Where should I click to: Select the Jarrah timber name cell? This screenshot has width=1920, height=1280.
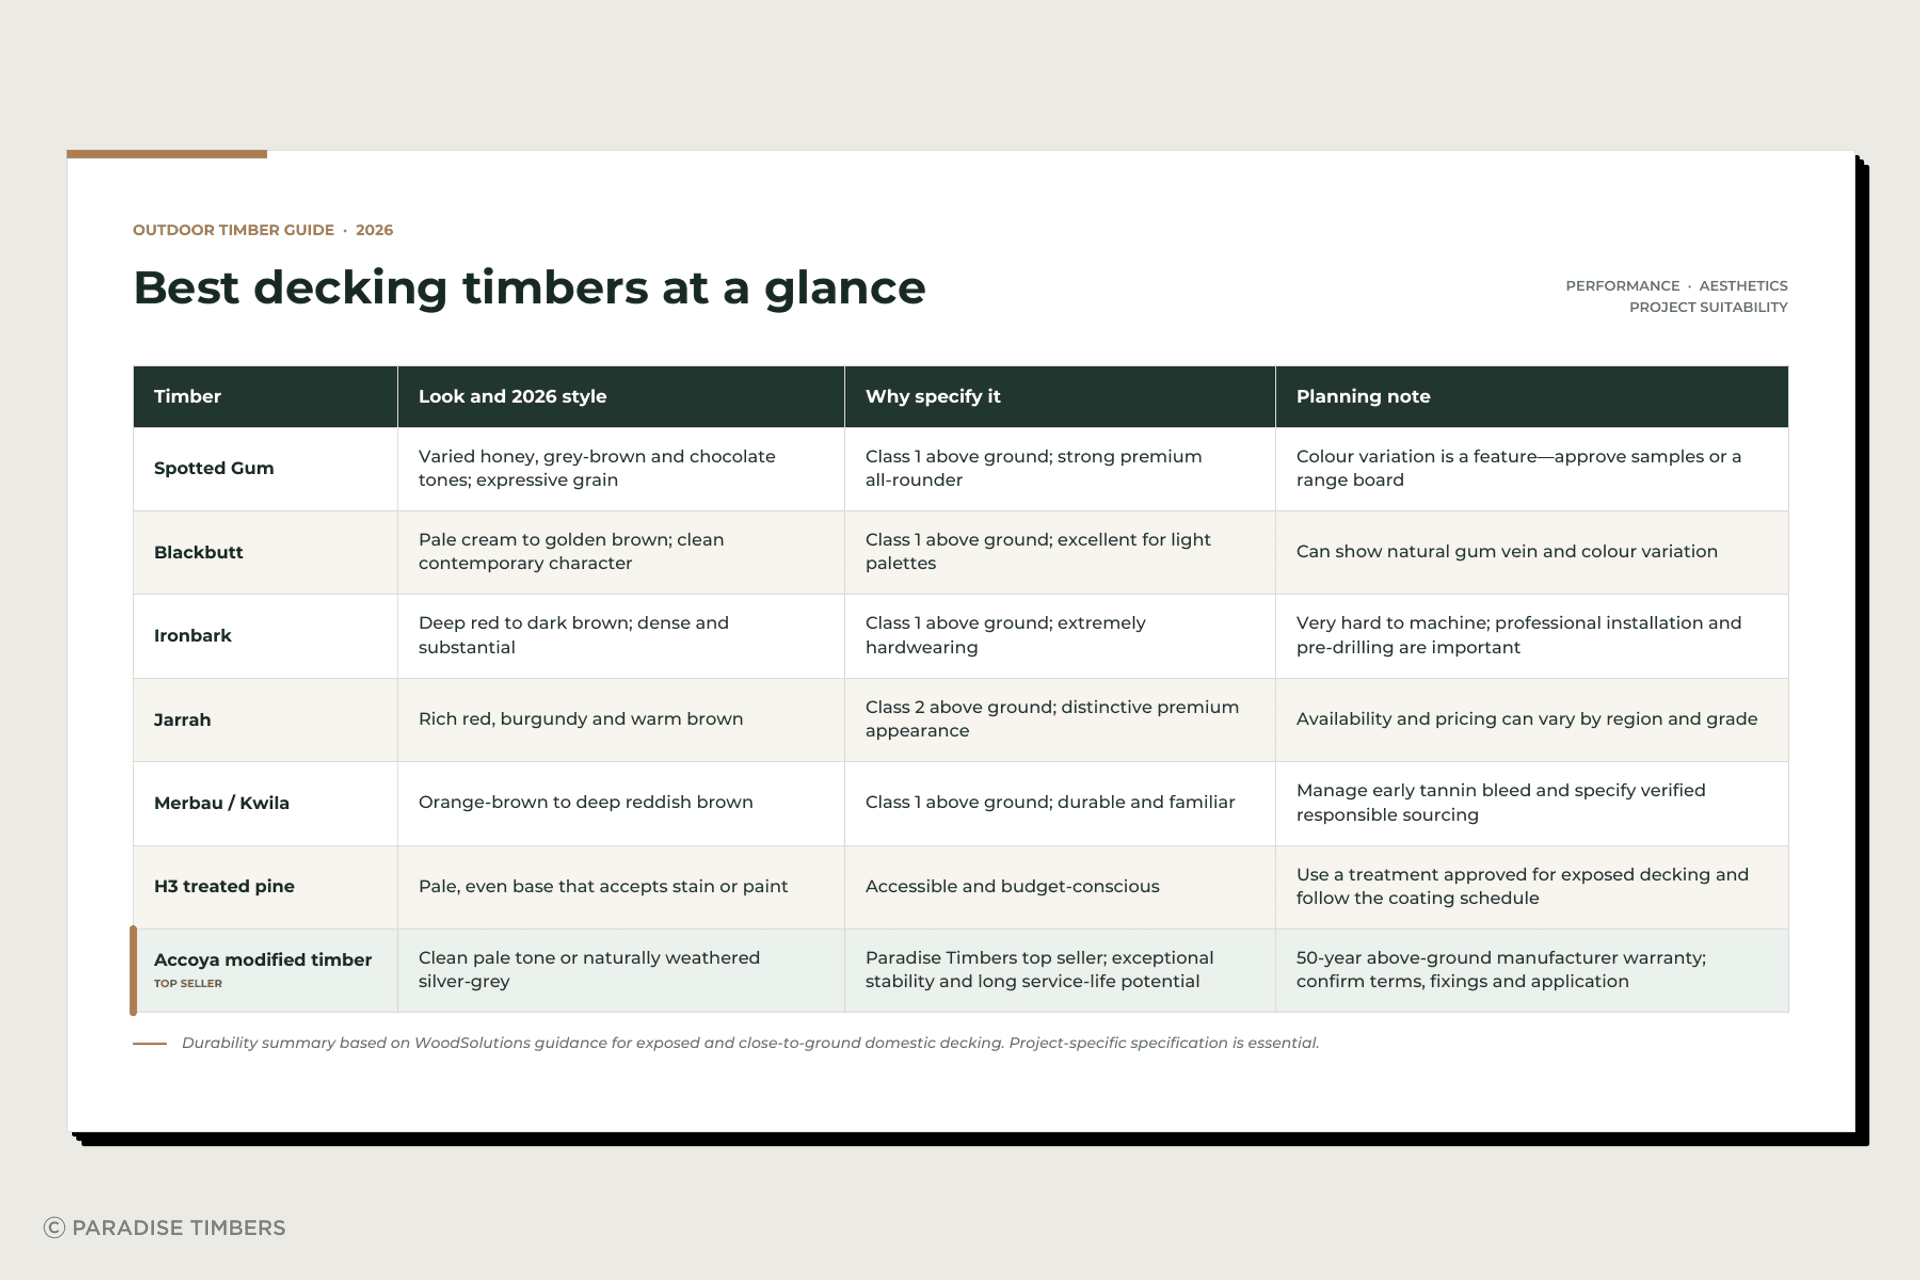coord(265,720)
